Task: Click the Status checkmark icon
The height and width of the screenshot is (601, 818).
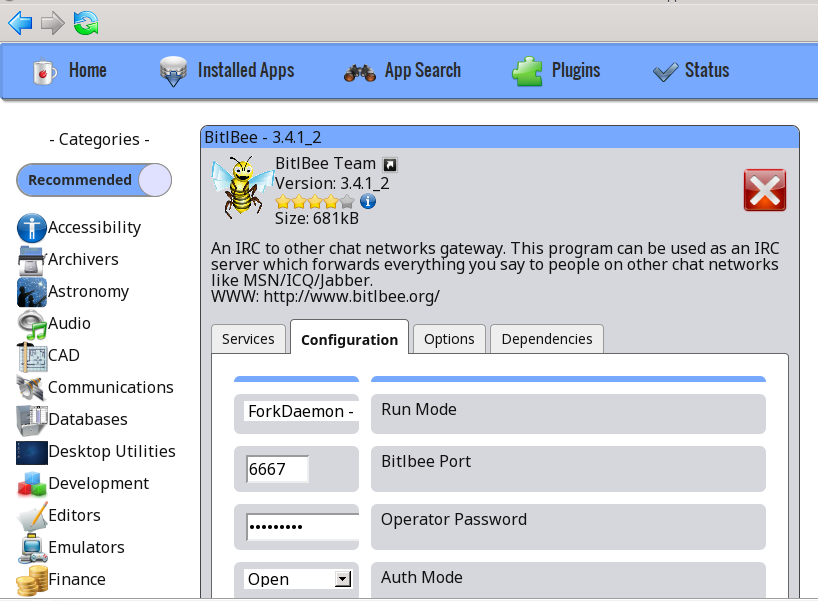Action: [x=665, y=72]
